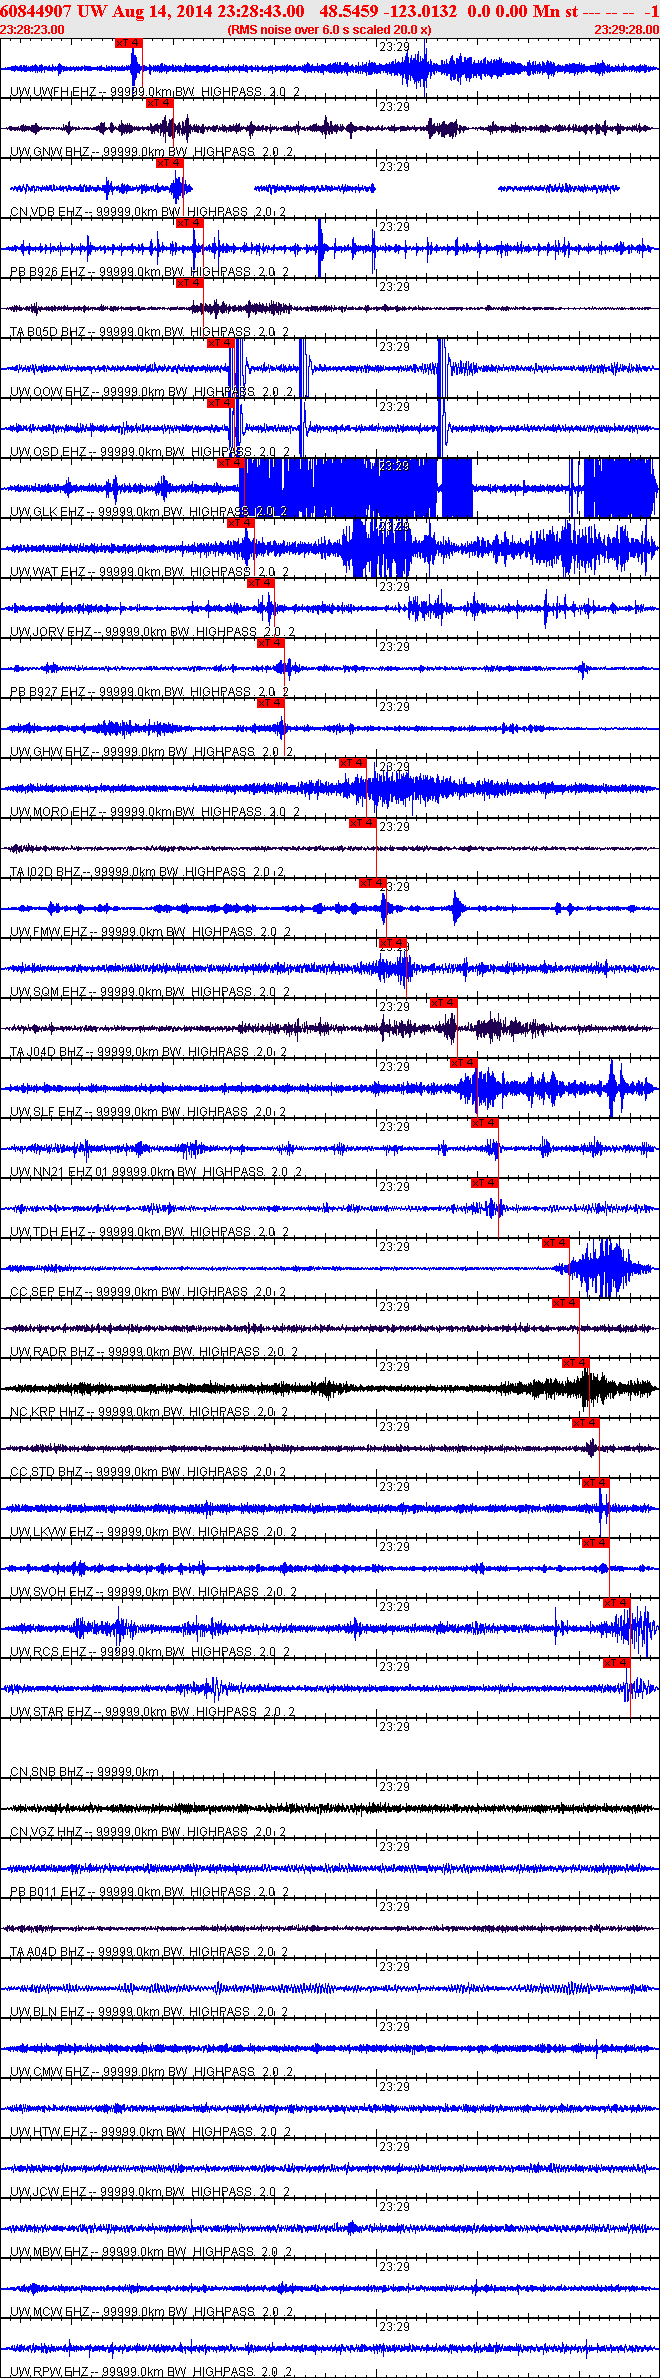Select the CN.SNB BHZ station label
The width and height of the screenshot is (660, 2378).
[47, 1772]
